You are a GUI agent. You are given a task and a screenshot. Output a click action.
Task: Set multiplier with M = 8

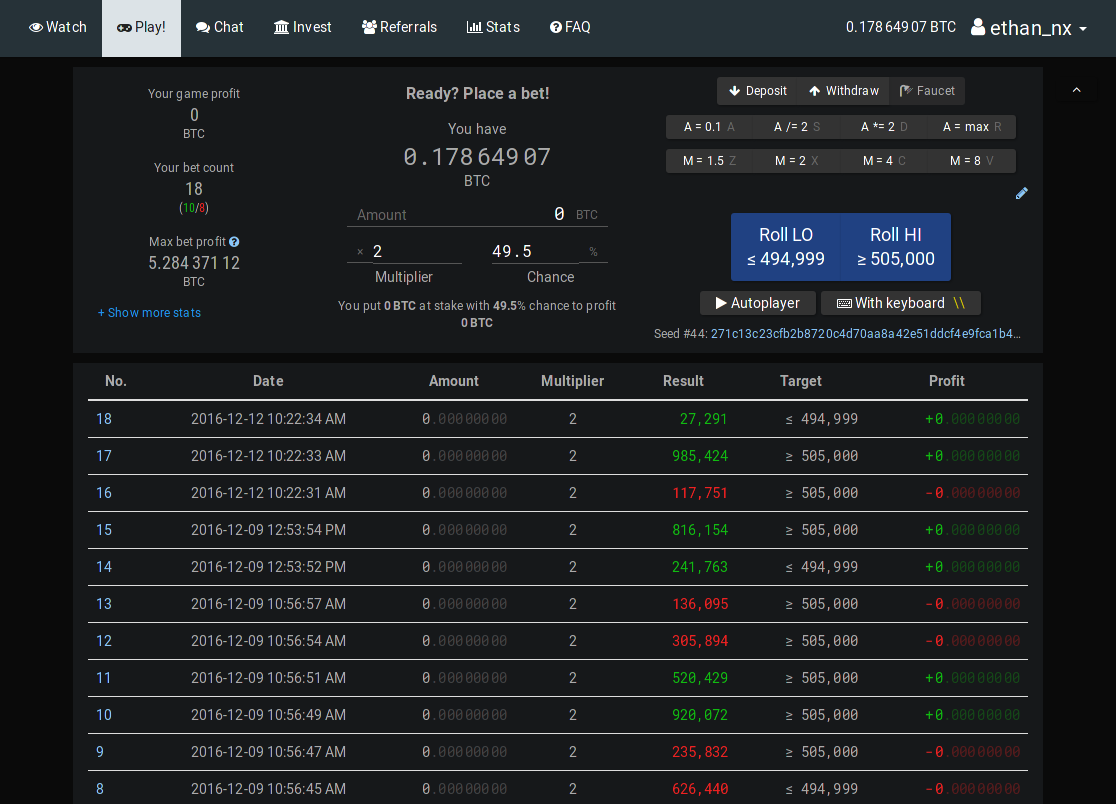(972, 161)
